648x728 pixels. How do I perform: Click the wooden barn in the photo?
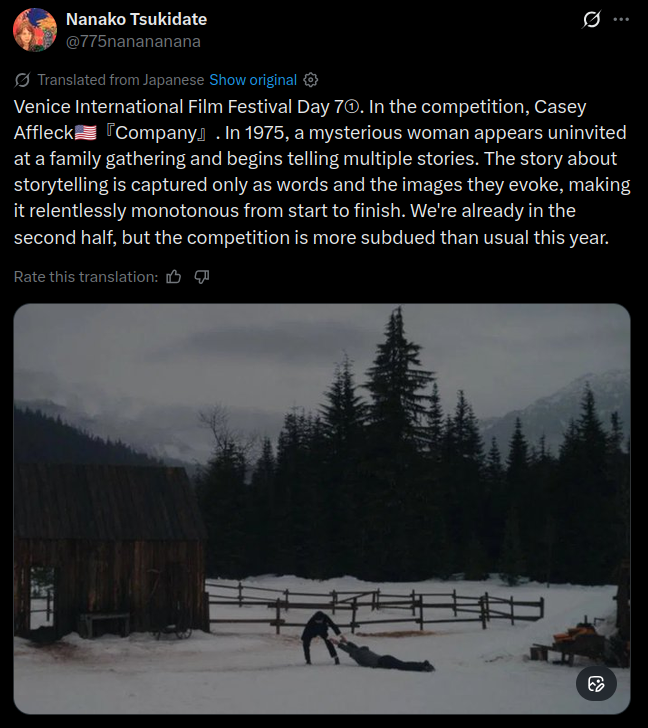110,550
